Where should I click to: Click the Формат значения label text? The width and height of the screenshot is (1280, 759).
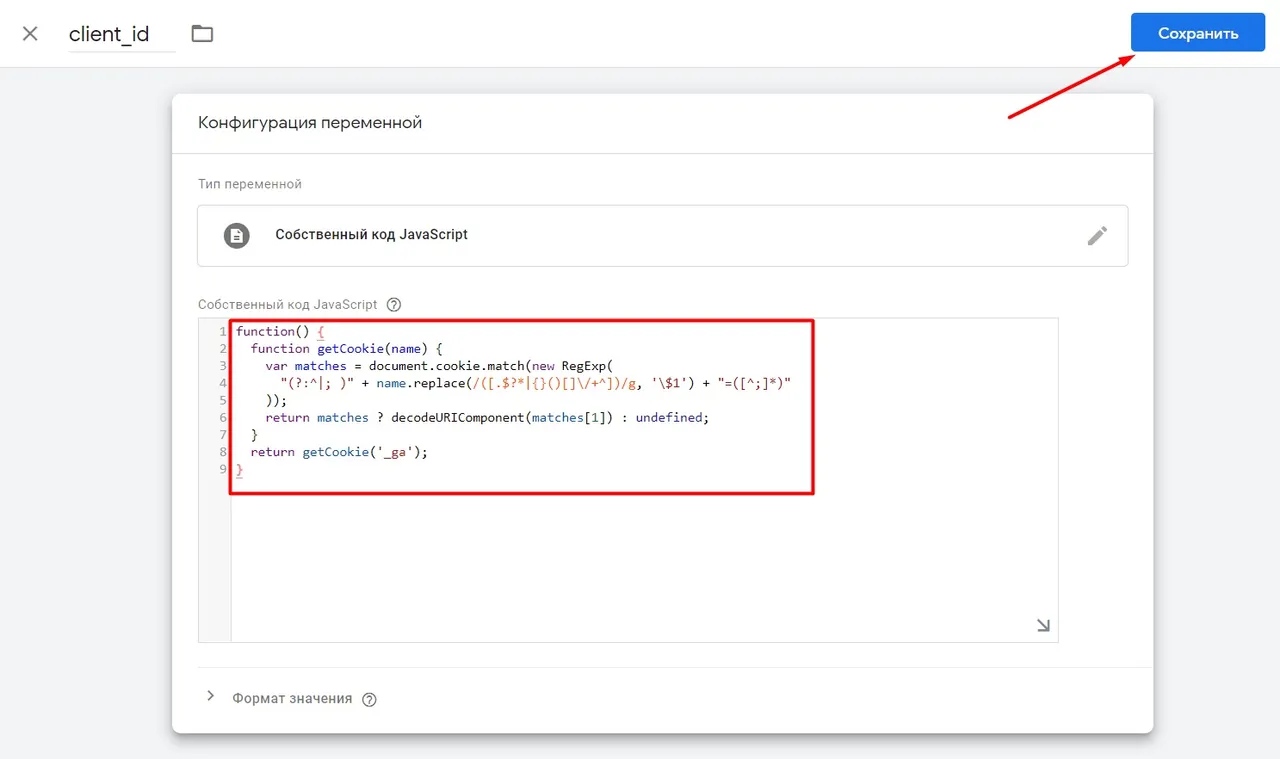(x=292, y=699)
